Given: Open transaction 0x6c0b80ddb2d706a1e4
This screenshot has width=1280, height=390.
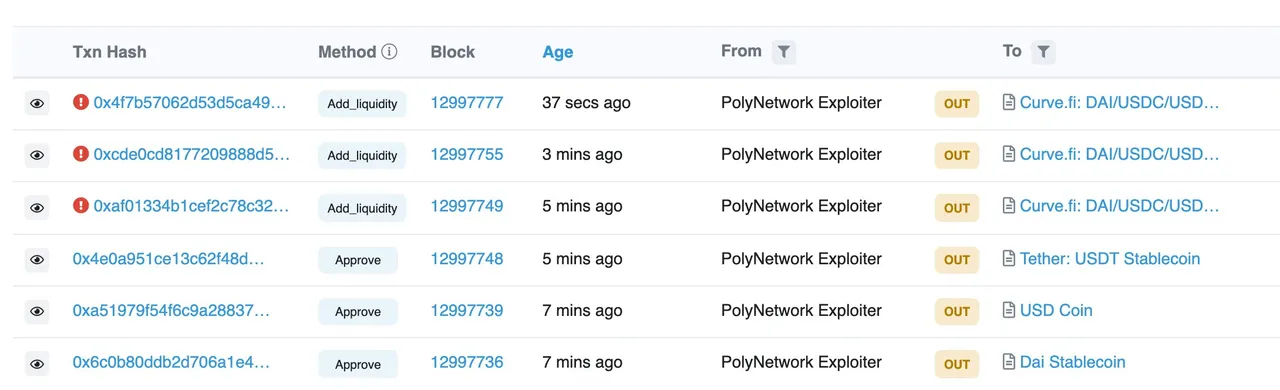Looking at the screenshot, I should (170, 362).
